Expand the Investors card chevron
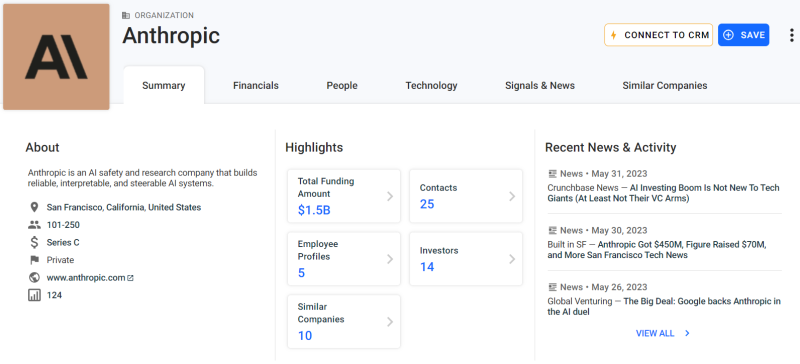800x364 pixels. 512,259
